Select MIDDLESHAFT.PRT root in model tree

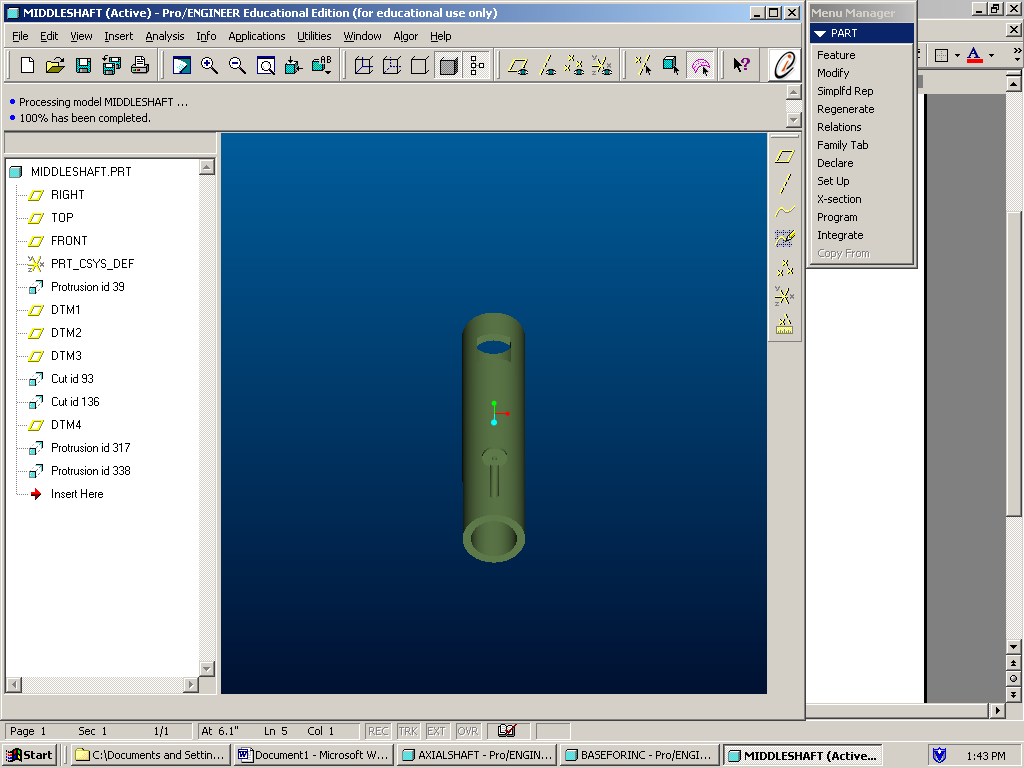81,172
